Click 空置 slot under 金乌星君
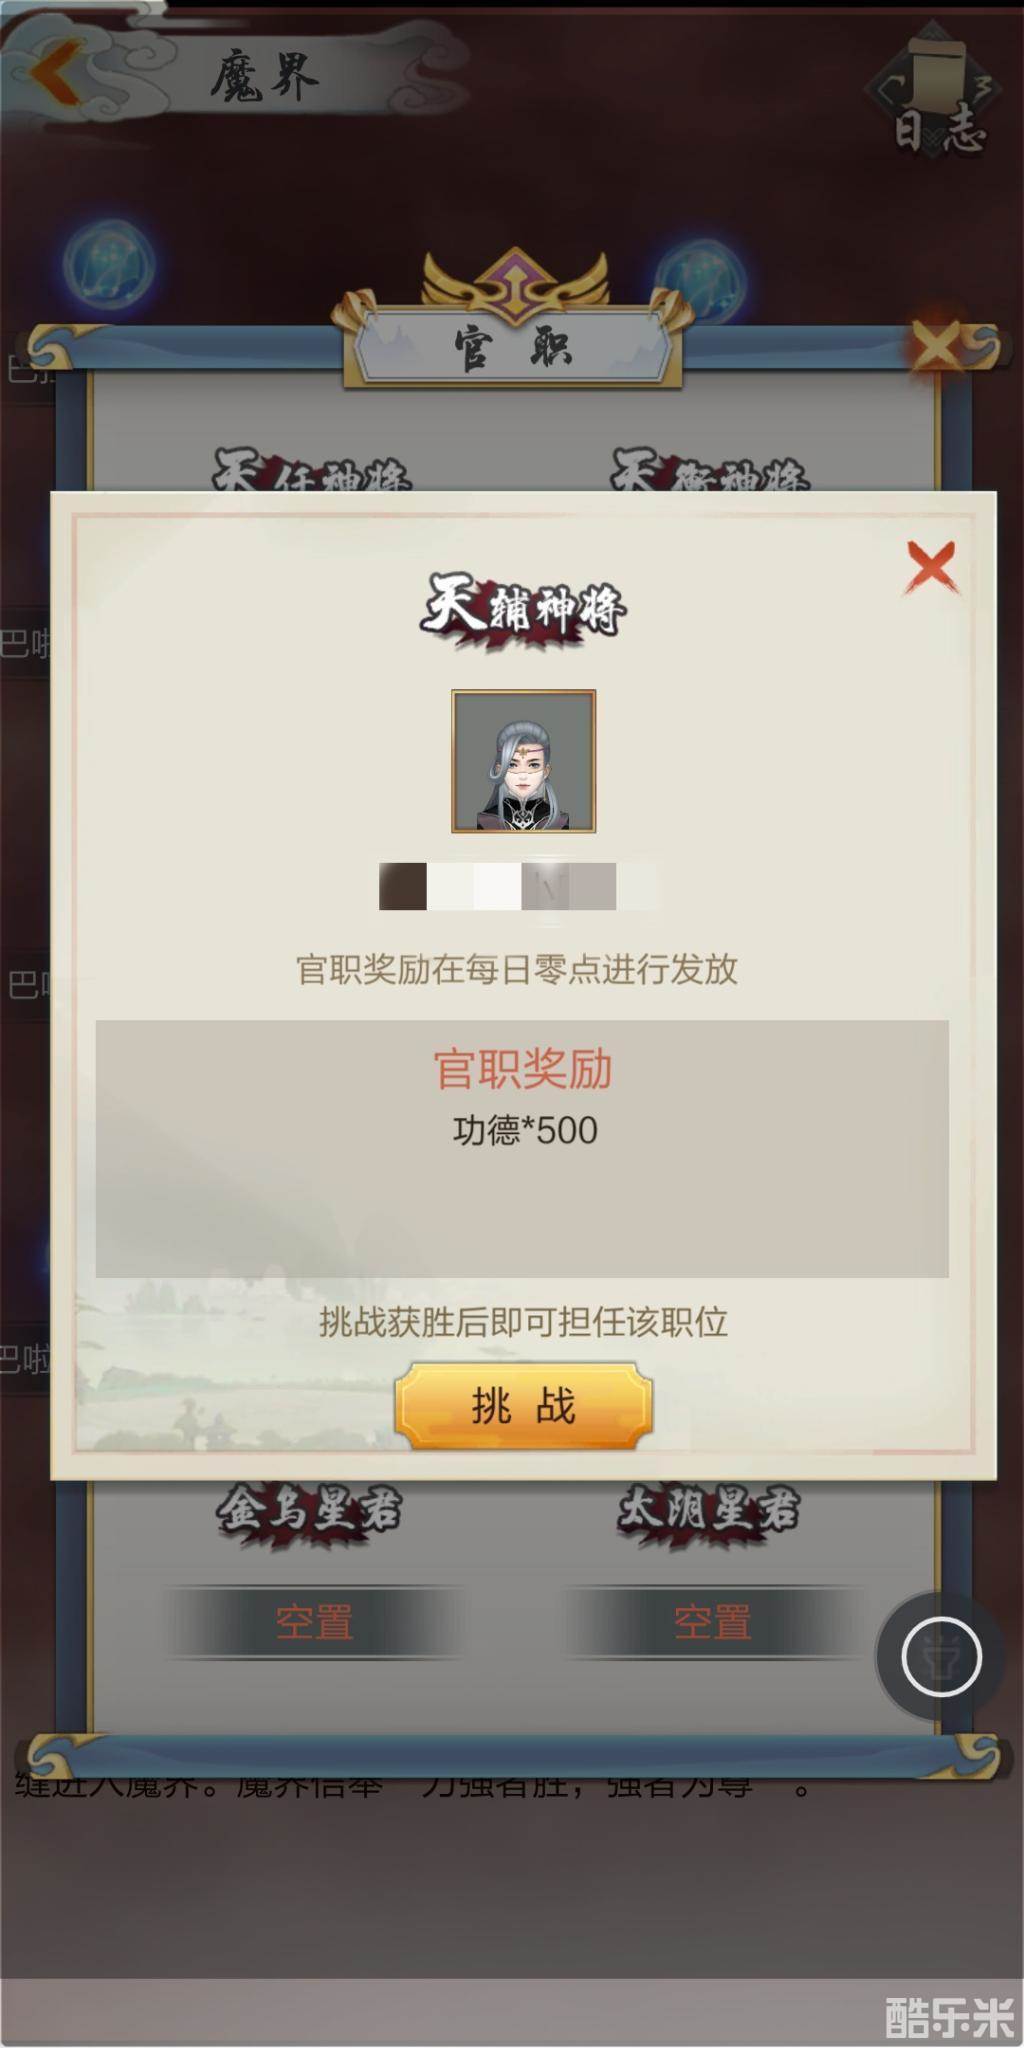Viewport: 1024px width, 2048px height. 314,1622
